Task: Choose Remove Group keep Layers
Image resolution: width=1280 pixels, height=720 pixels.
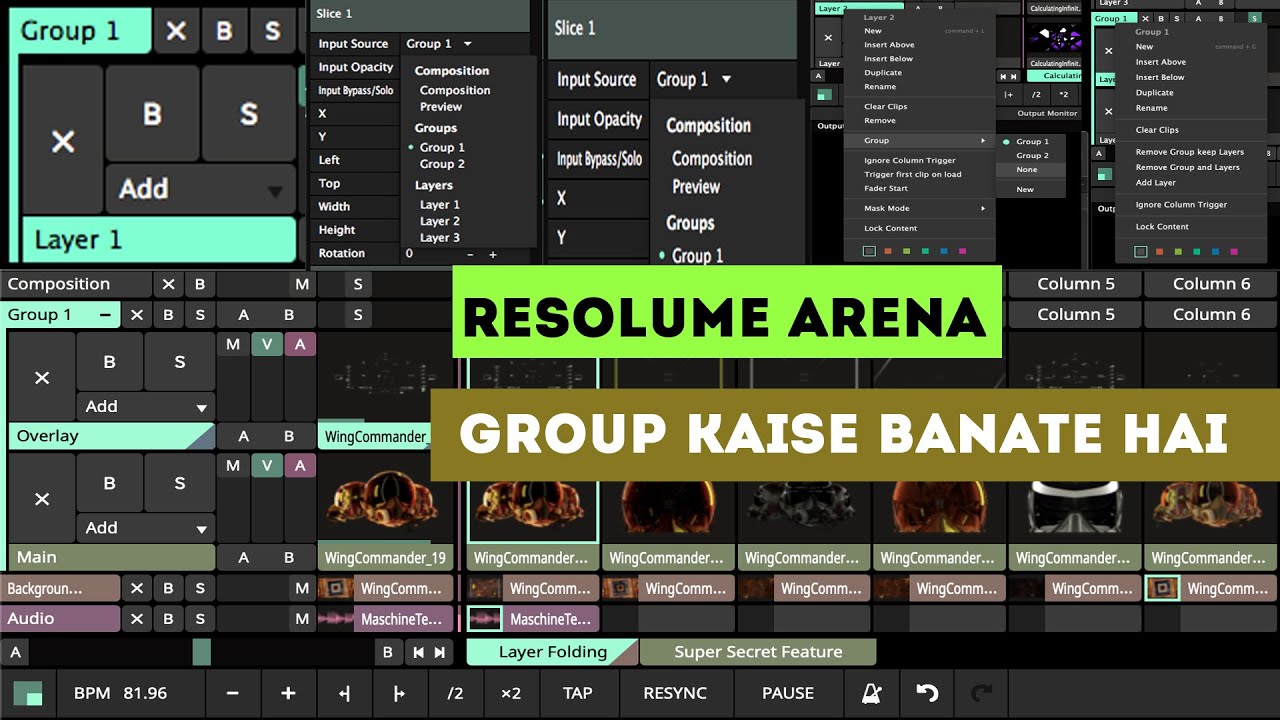Action: [1189, 152]
